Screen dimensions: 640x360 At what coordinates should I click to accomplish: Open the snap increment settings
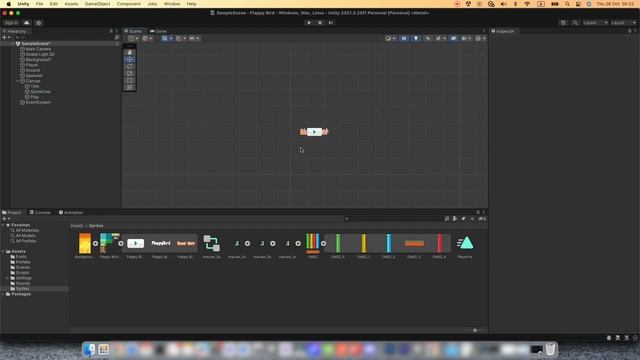pyautogui.click(x=194, y=38)
